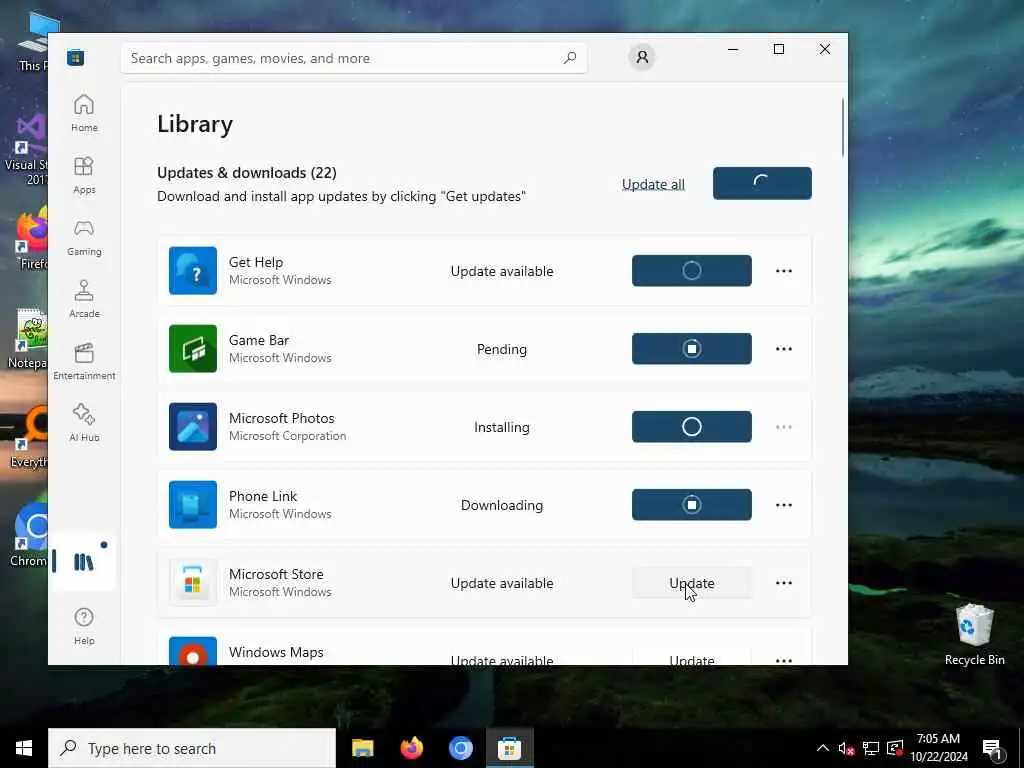This screenshot has height=768, width=1024.
Task: Select the Library icon in the sidebar
Action: coord(84,562)
